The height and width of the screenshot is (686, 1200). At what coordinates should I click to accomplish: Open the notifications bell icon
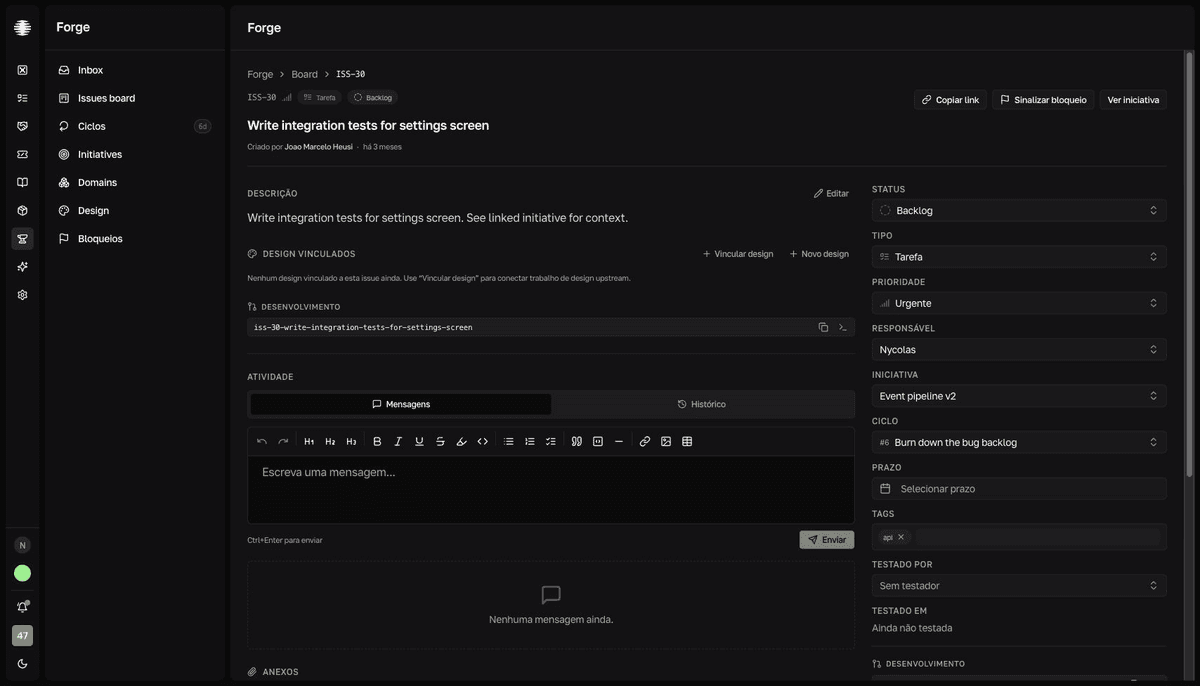22,607
